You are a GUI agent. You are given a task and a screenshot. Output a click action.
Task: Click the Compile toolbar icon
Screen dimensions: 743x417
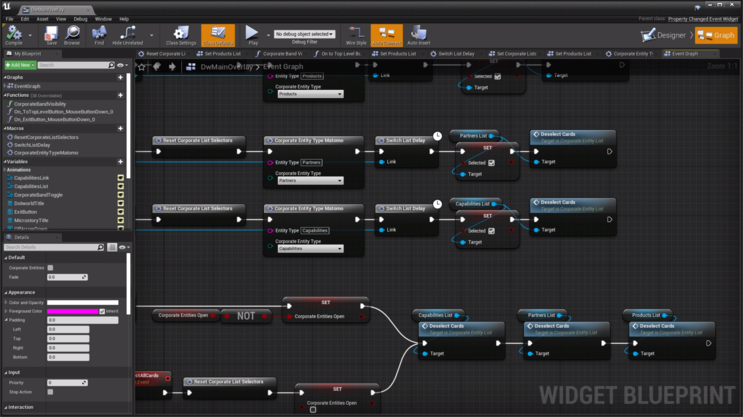tap(14, 34)
